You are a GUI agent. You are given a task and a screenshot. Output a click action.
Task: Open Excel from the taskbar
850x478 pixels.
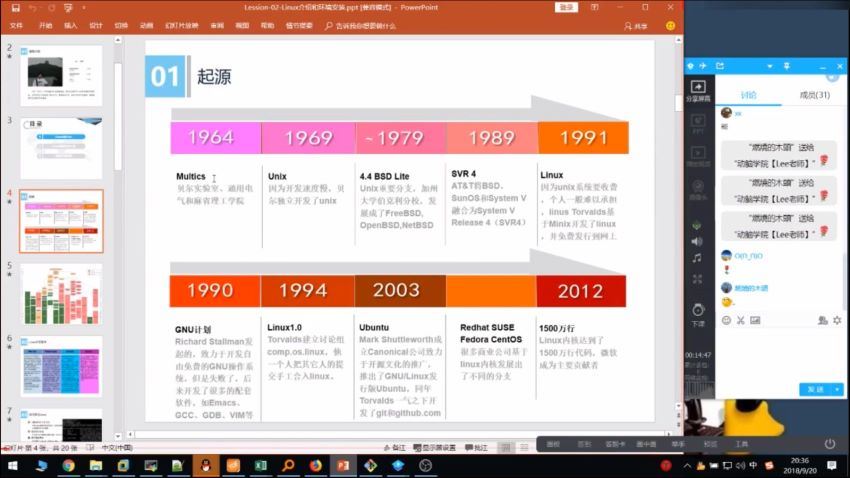click(x=261, y=466)
